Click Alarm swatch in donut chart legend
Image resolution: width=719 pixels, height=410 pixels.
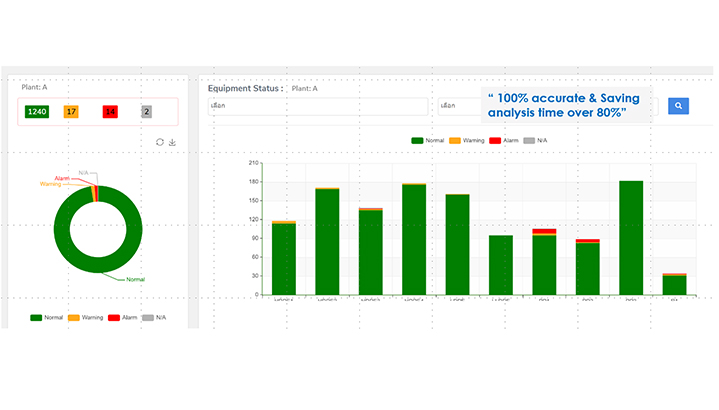point(113,317)
